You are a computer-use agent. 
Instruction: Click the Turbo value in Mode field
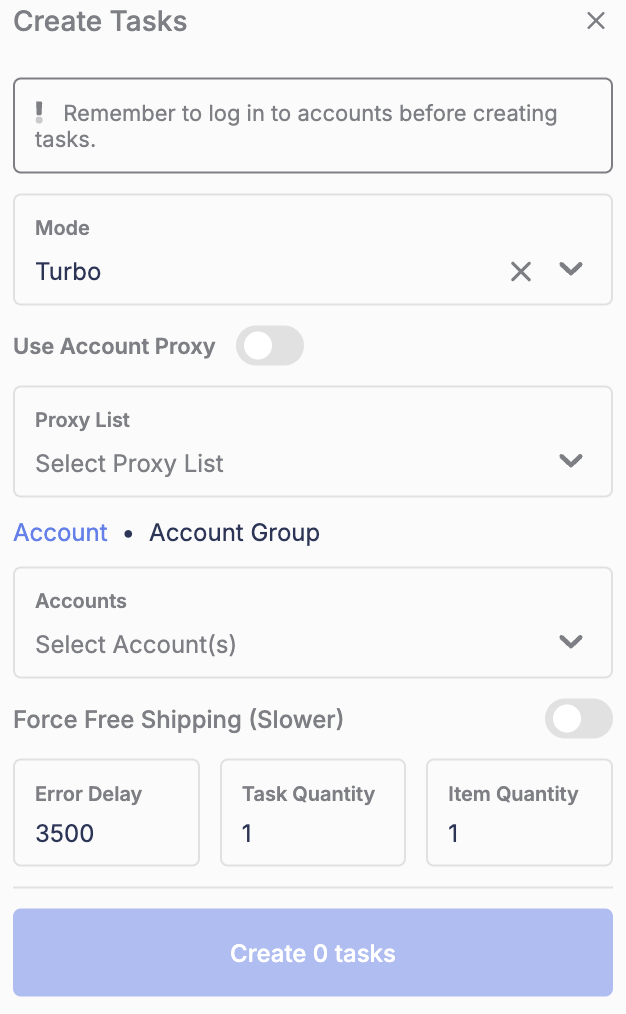tap(68, 271)
